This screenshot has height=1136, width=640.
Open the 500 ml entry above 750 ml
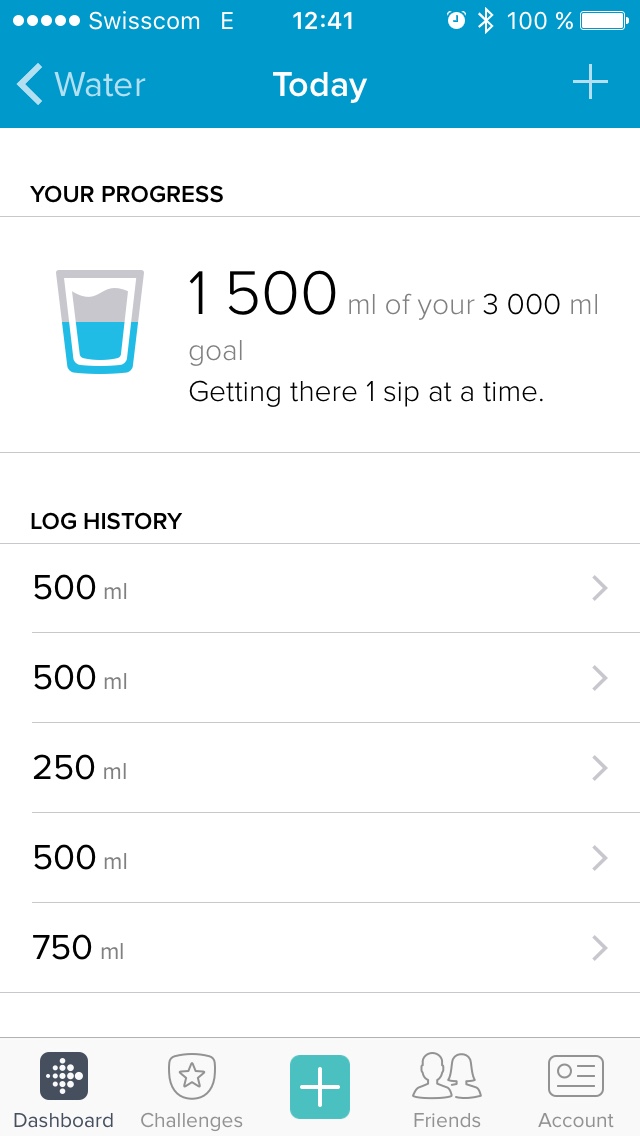click(320, 858)
